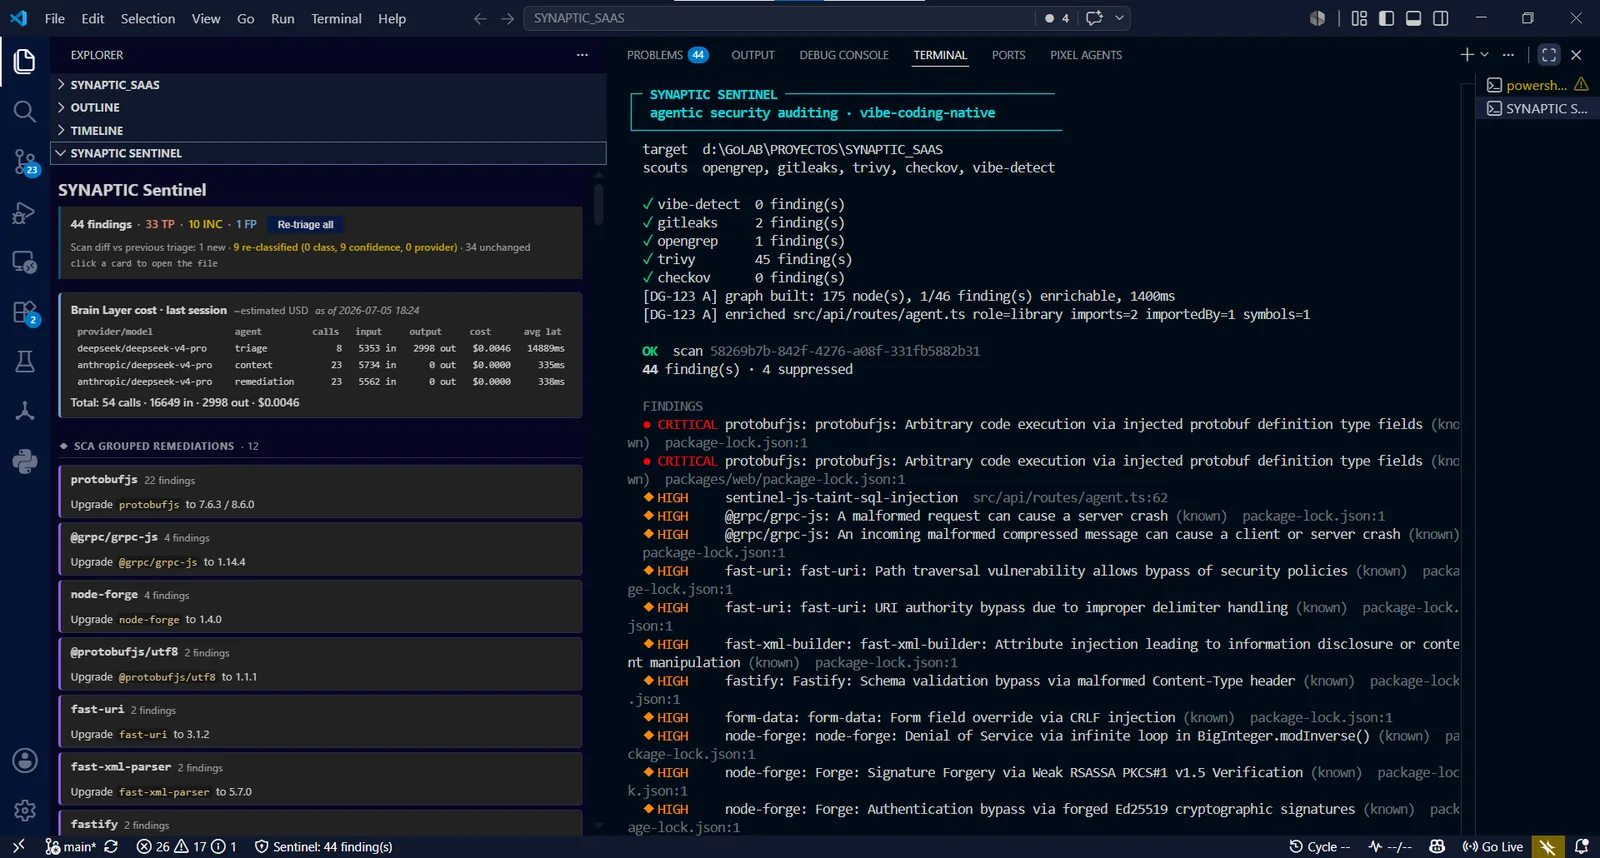Open the Terminal menu
The height and width of the screenshot is (858, 1600).
[336, 18]
